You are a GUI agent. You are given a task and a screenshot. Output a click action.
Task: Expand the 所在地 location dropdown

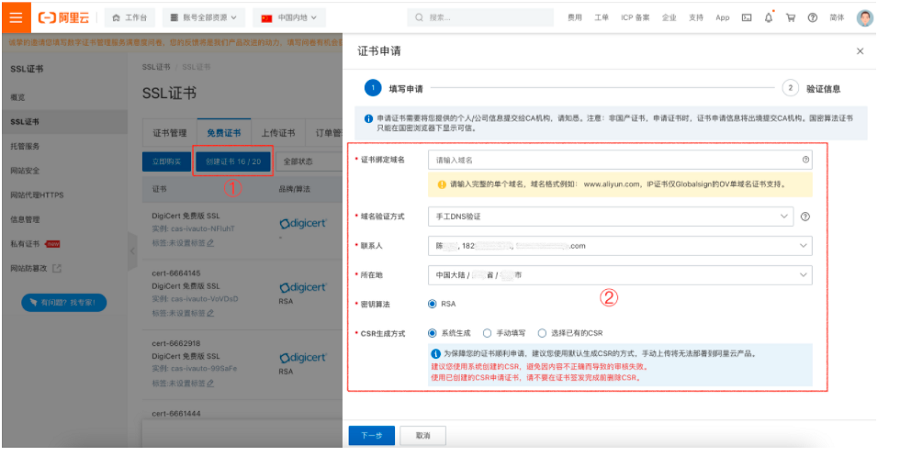620,275
